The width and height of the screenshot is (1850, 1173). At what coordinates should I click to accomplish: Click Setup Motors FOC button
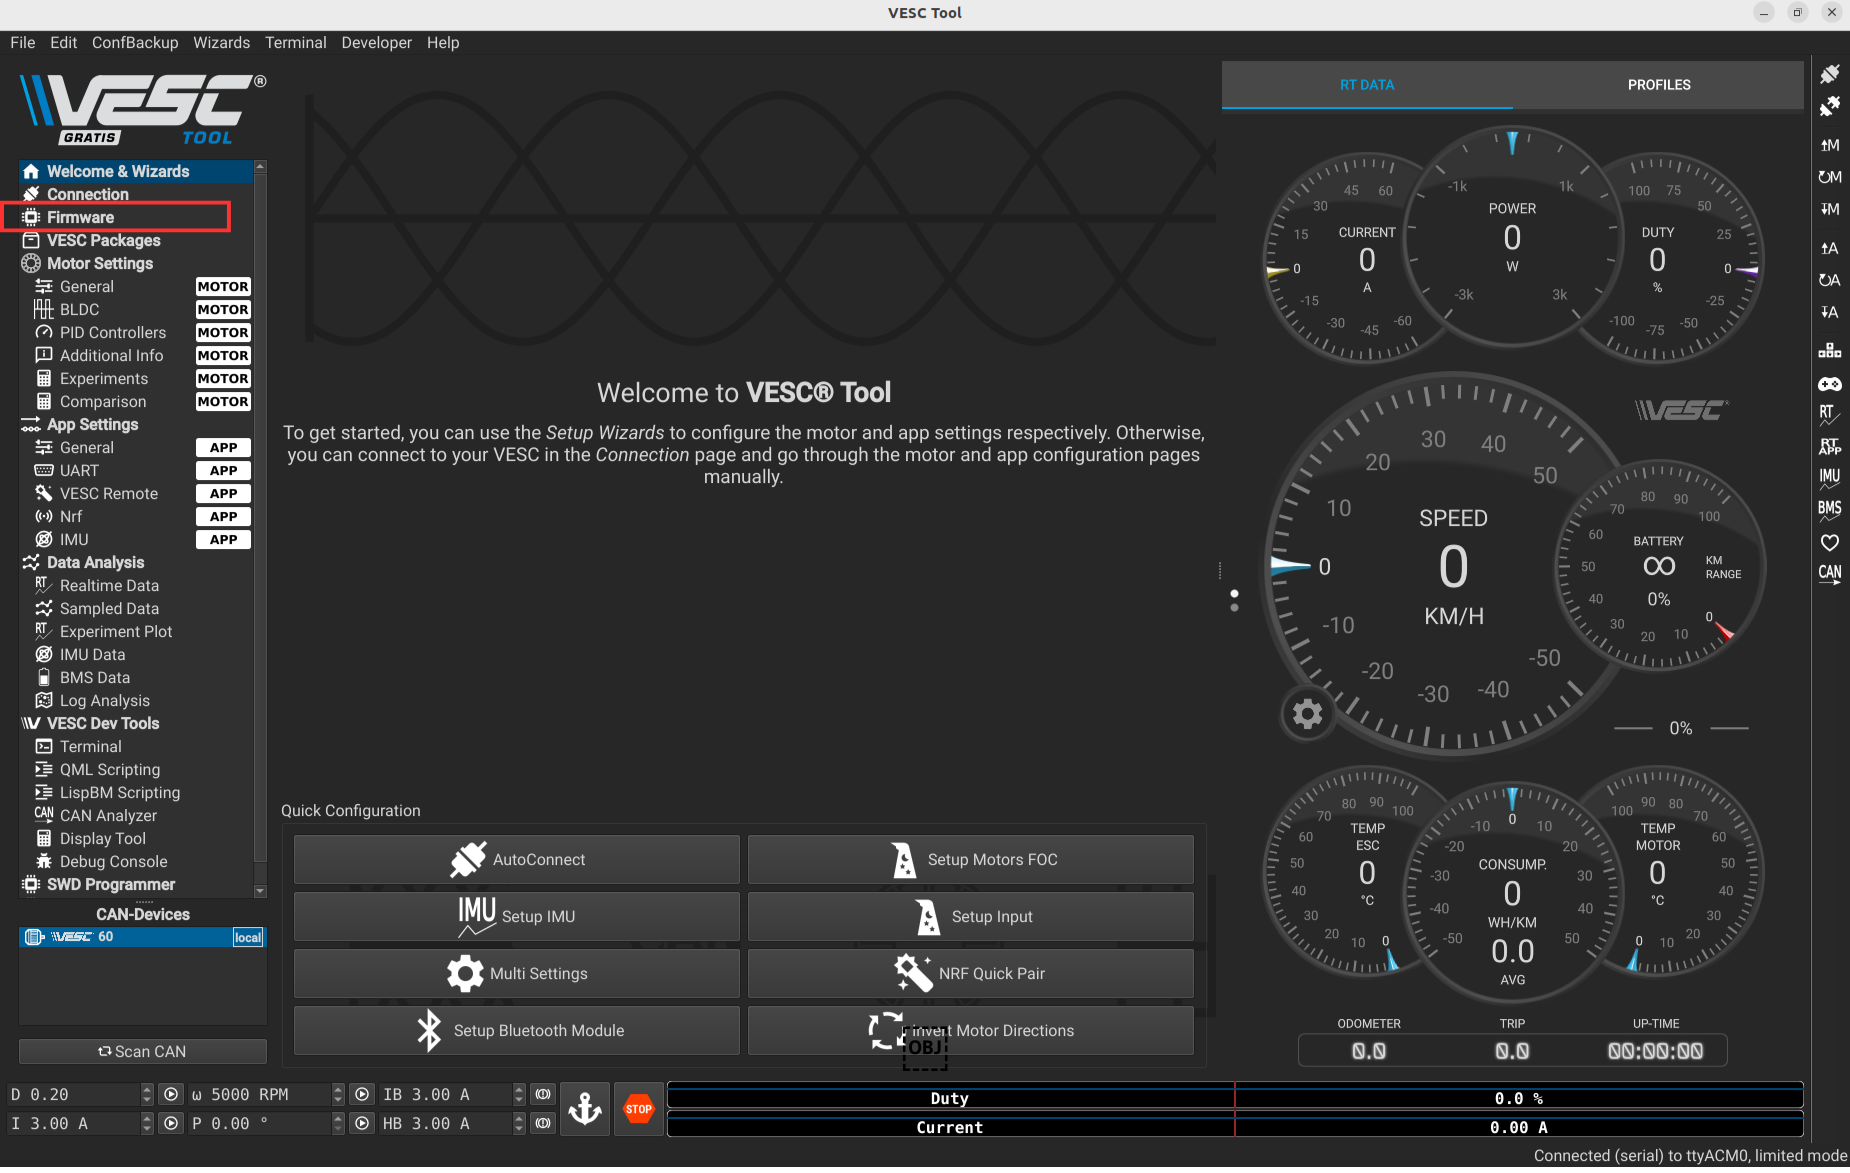coord(971,860)
